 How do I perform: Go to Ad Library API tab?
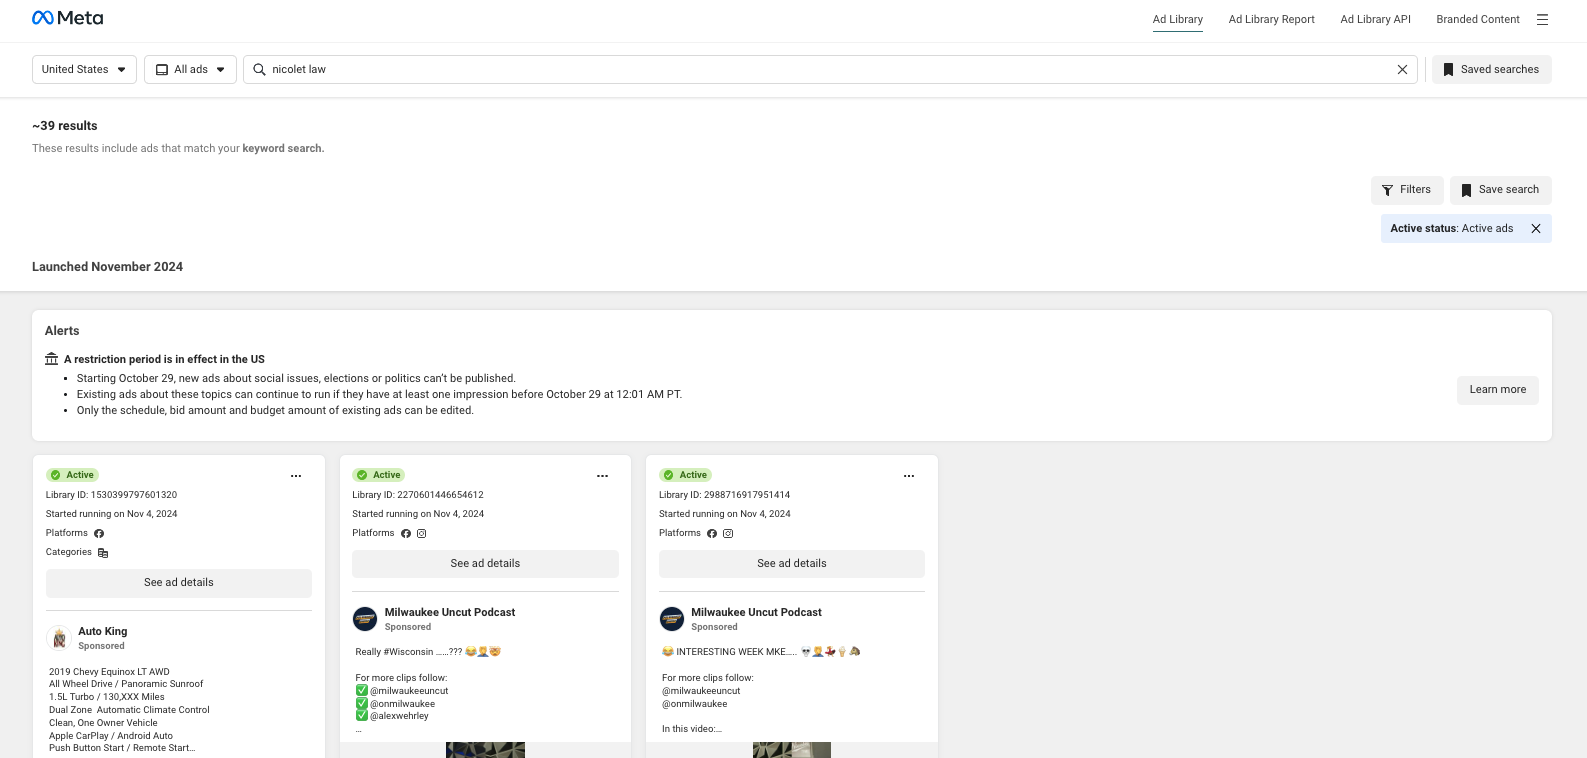click(x=1375, y=19)
